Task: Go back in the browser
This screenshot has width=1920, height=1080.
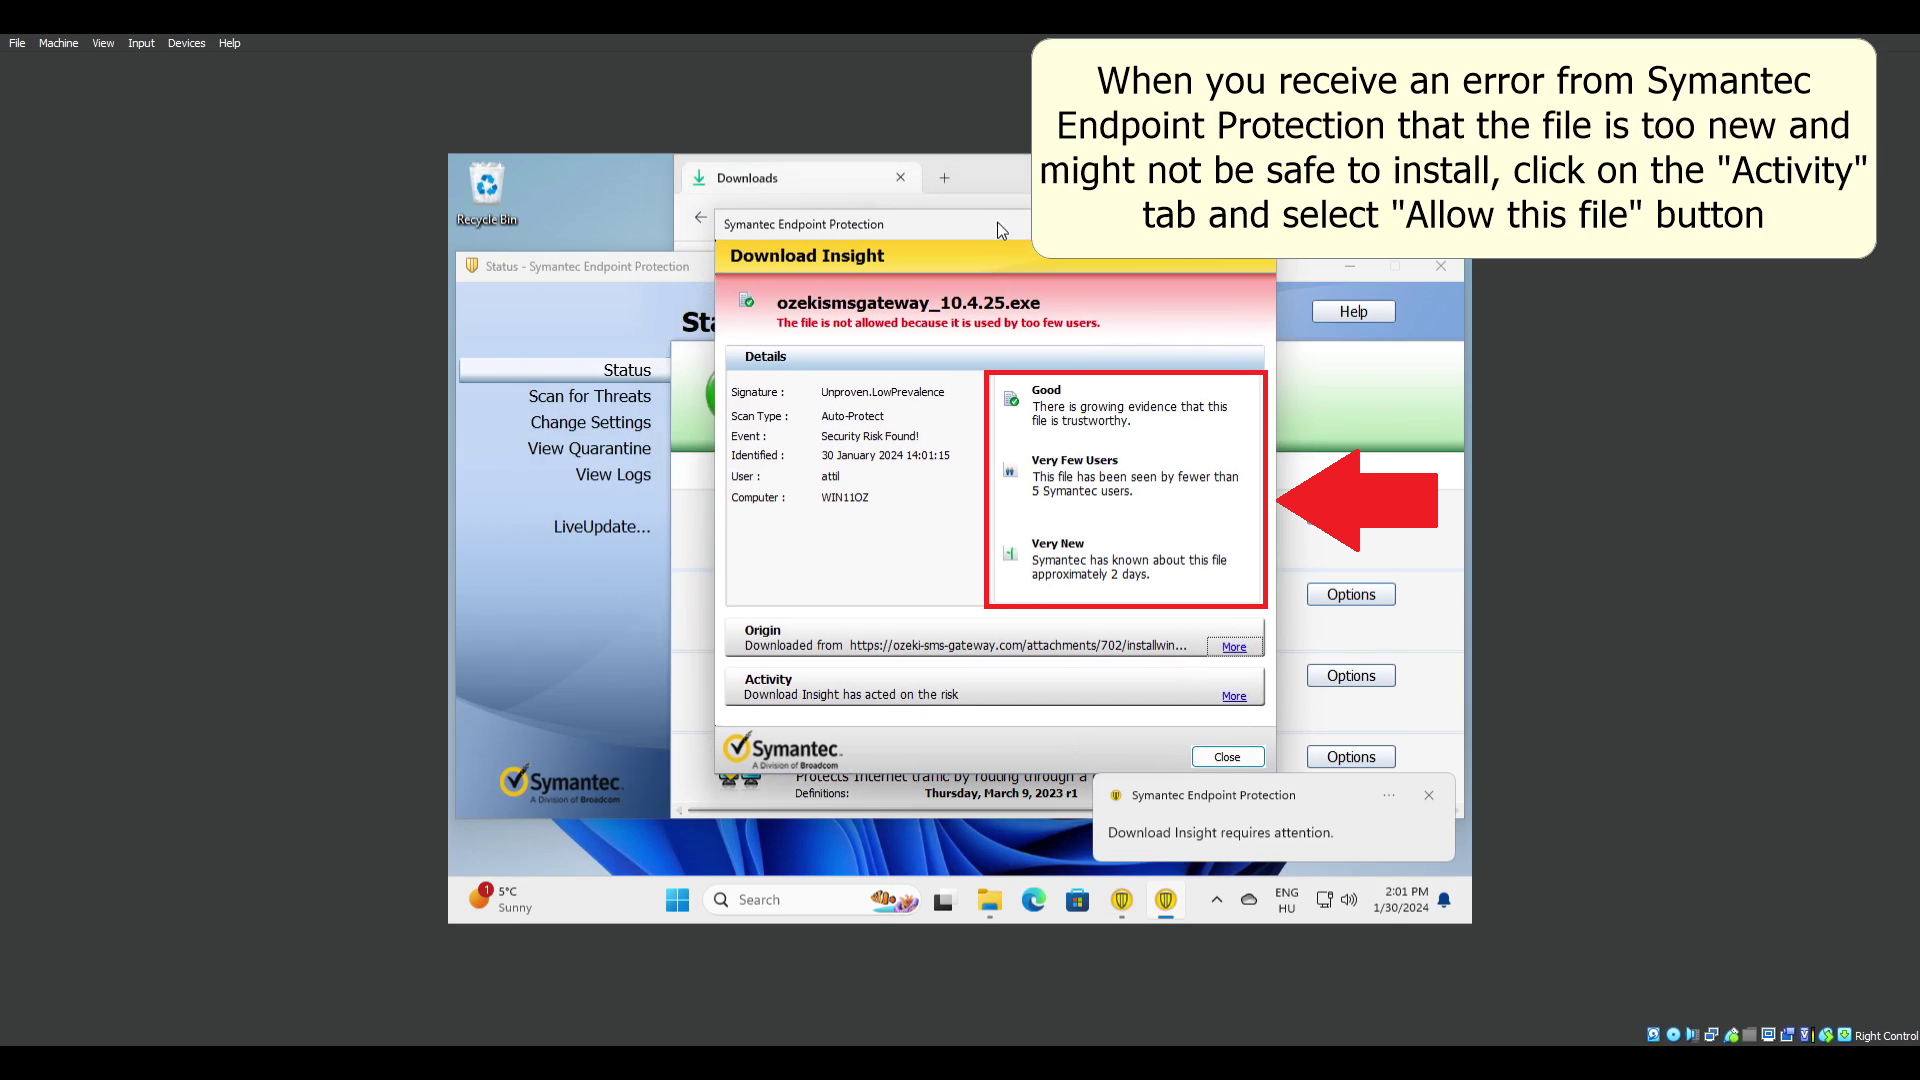Action: coord(700,217)
